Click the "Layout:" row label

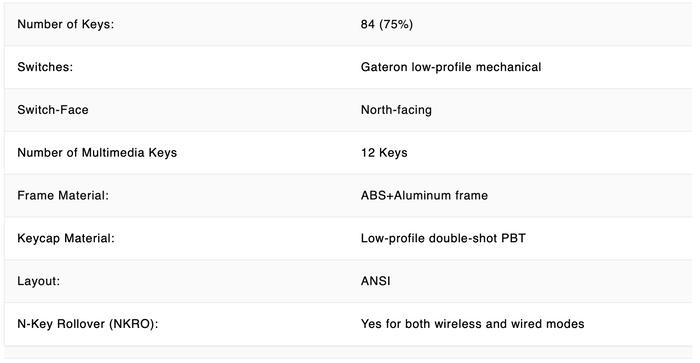(38, 281)
